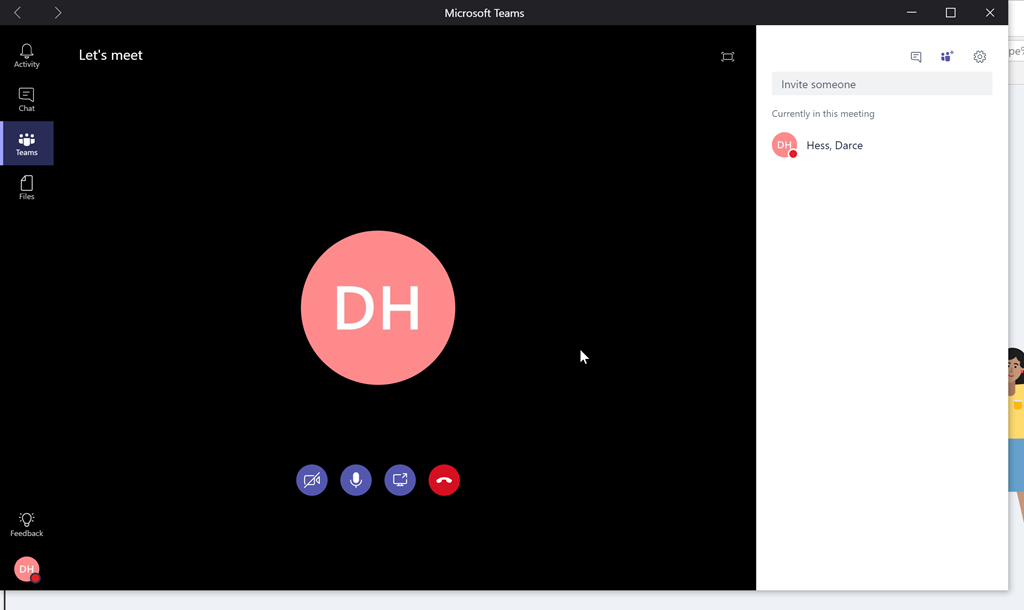1024x610 pixels.
Task: Open the Files section
Action: (x=27, y=187)
